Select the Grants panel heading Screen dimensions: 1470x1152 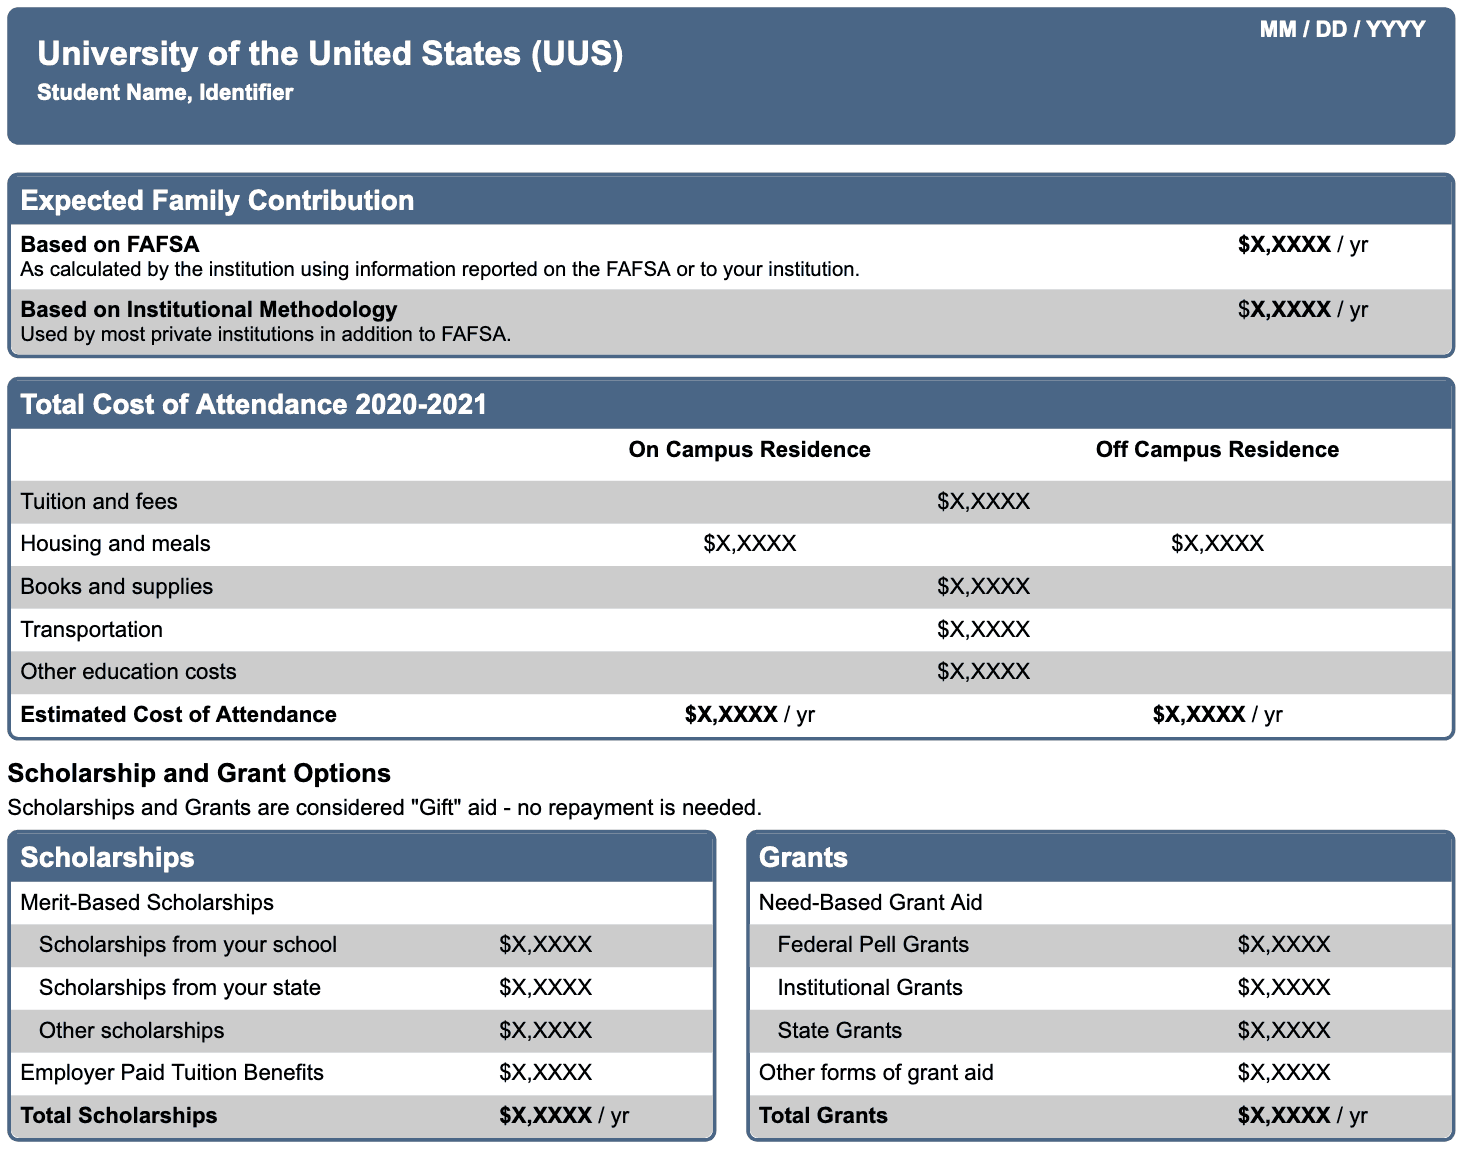(x=803, y=857)
